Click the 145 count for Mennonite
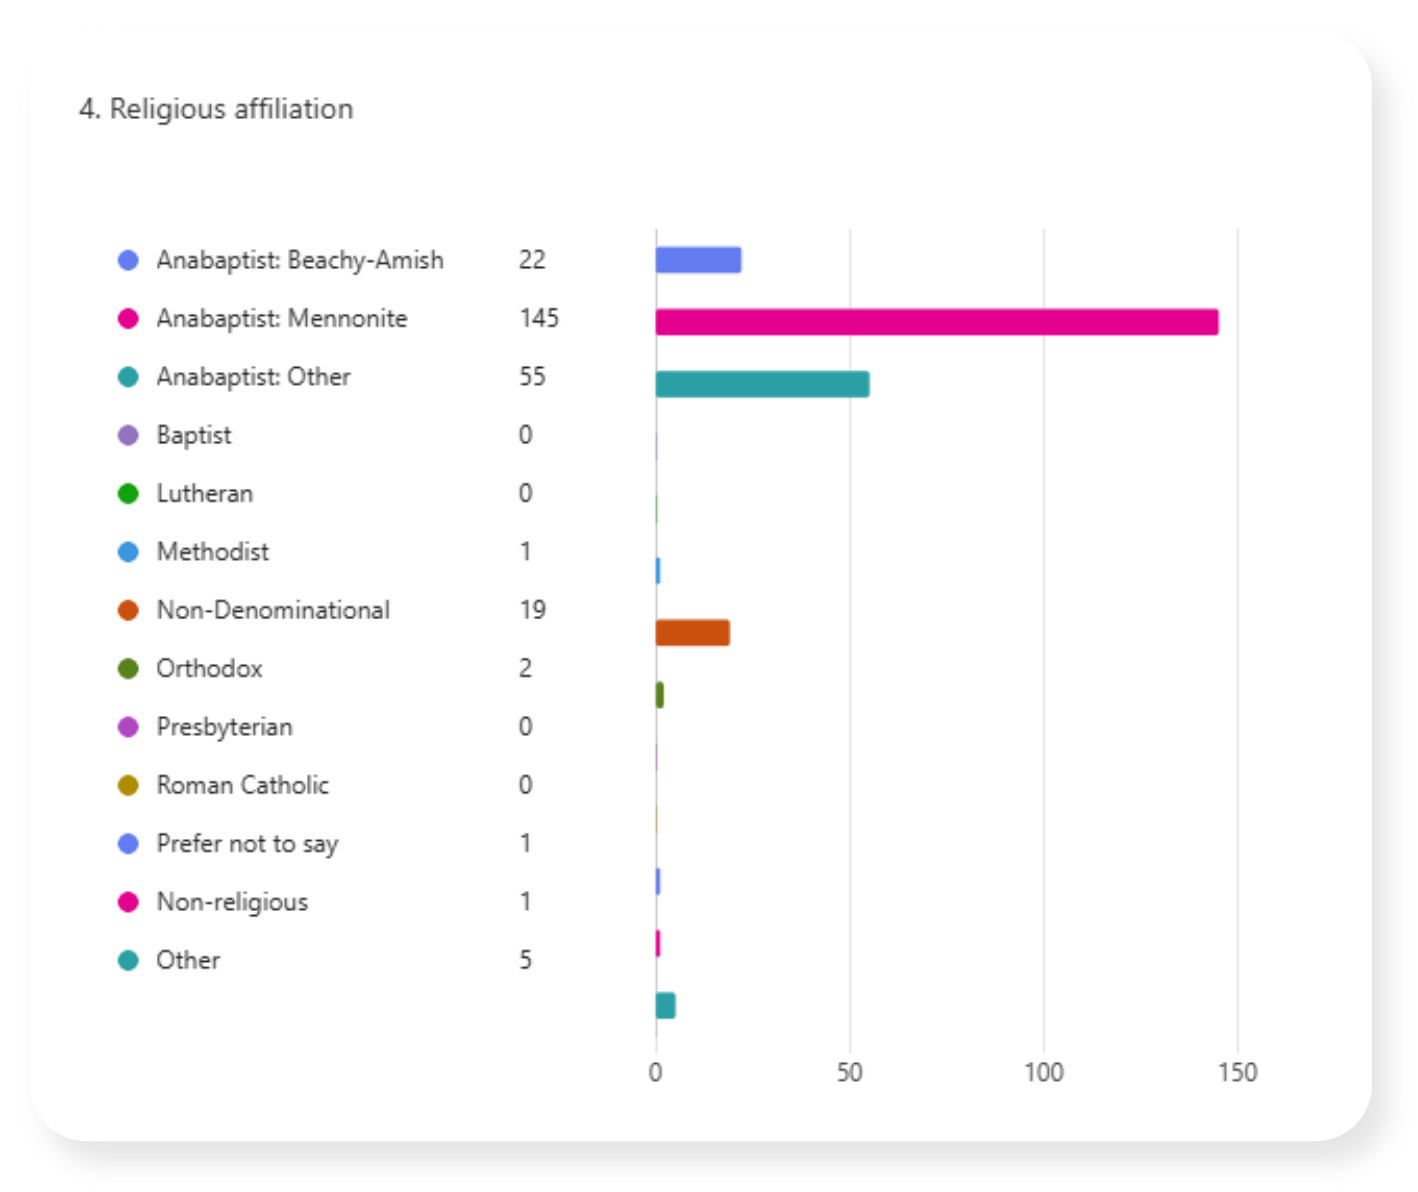The height and width of the screenshot is (1192, 1418). [539, 319]
